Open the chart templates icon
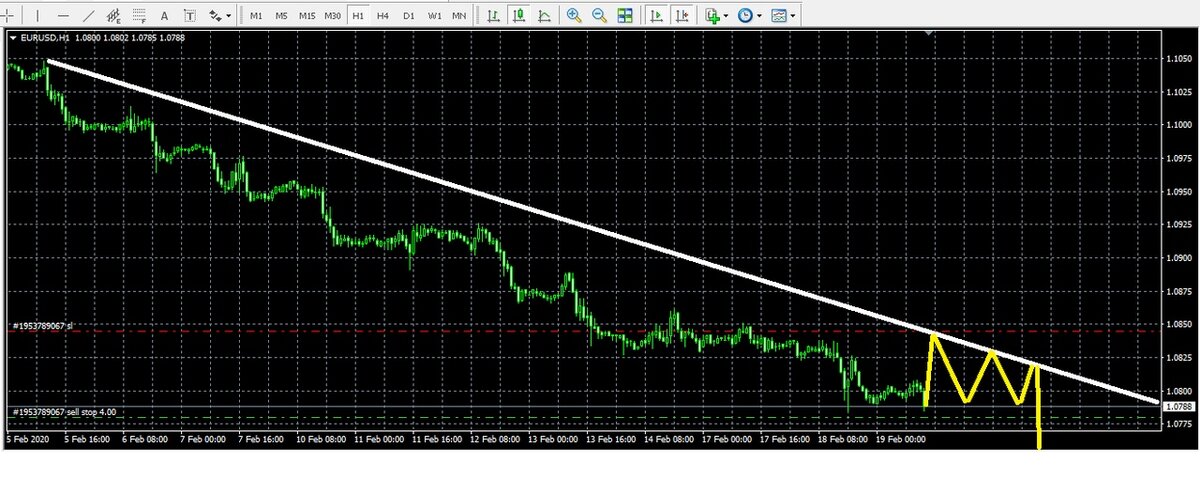1200x494 pixels. 779,16
